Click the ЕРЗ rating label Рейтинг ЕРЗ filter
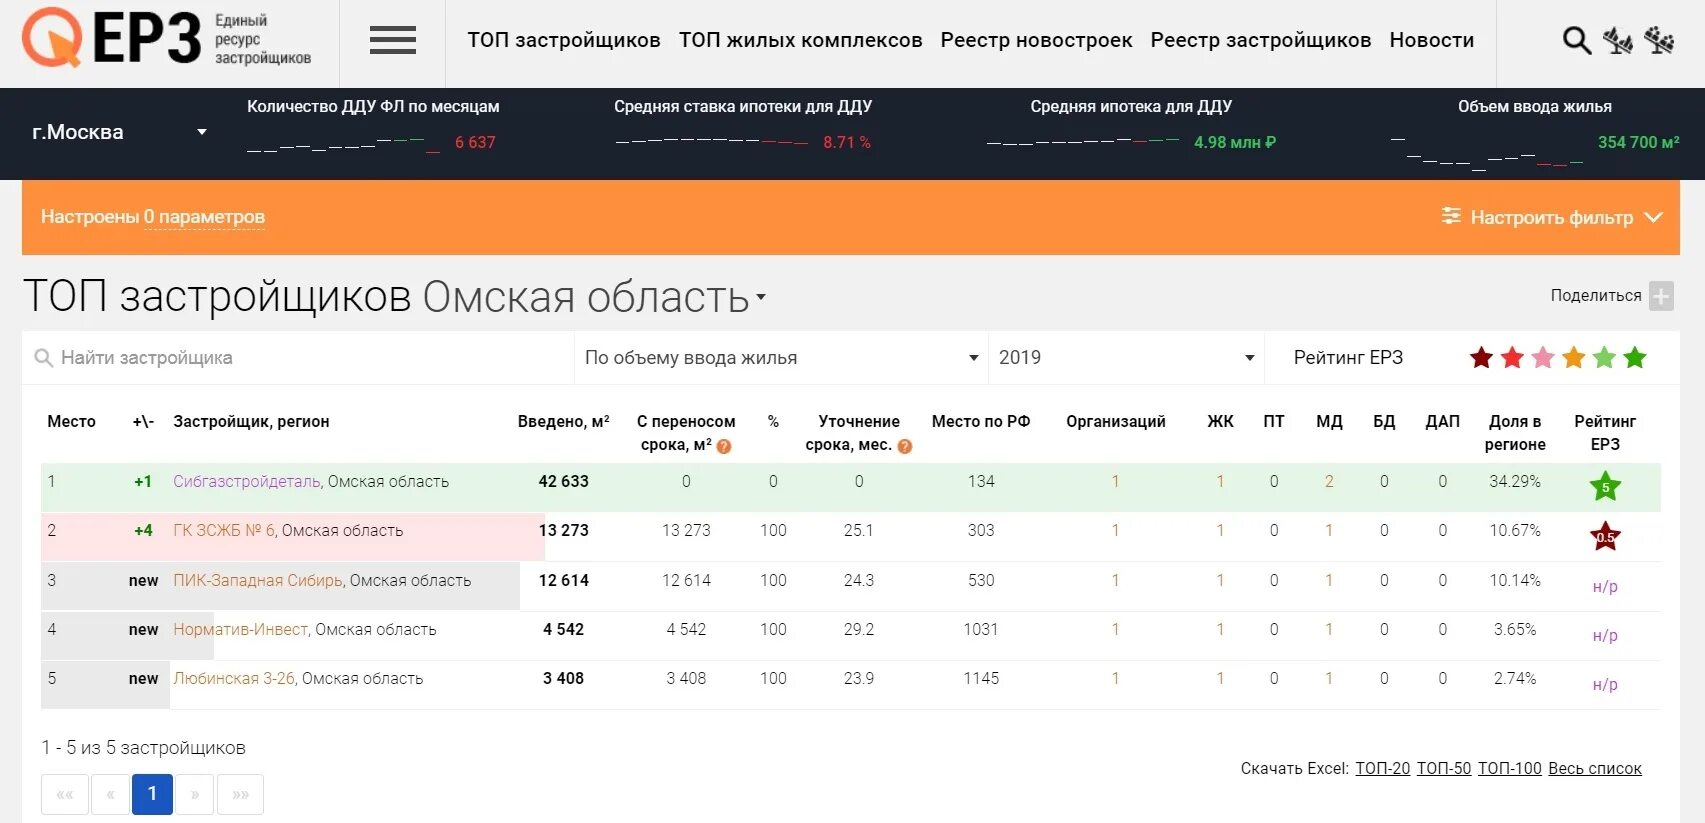The width and height of the screenshot is (1705, 823). pos(1348,358)
